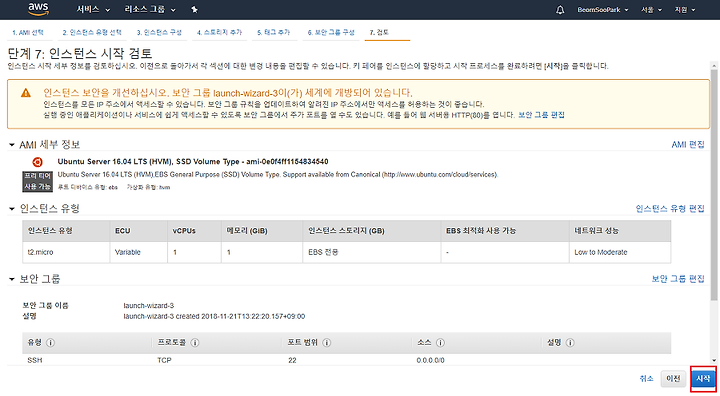Collapse the 인스턴스 유형 section
720x396 pixels.
point(11,209)
